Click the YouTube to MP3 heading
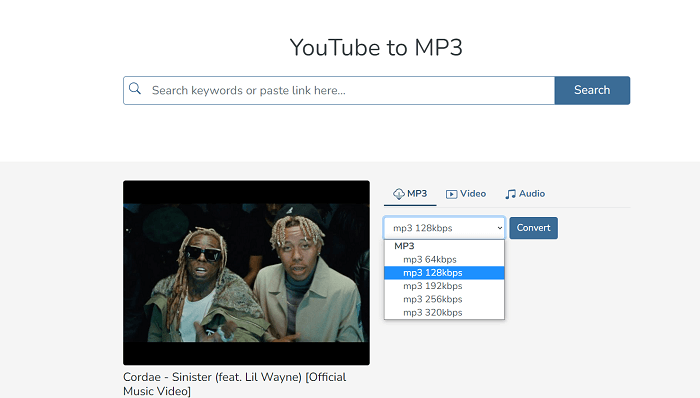This screenshot has width=700, height=398. click(376, 47)
